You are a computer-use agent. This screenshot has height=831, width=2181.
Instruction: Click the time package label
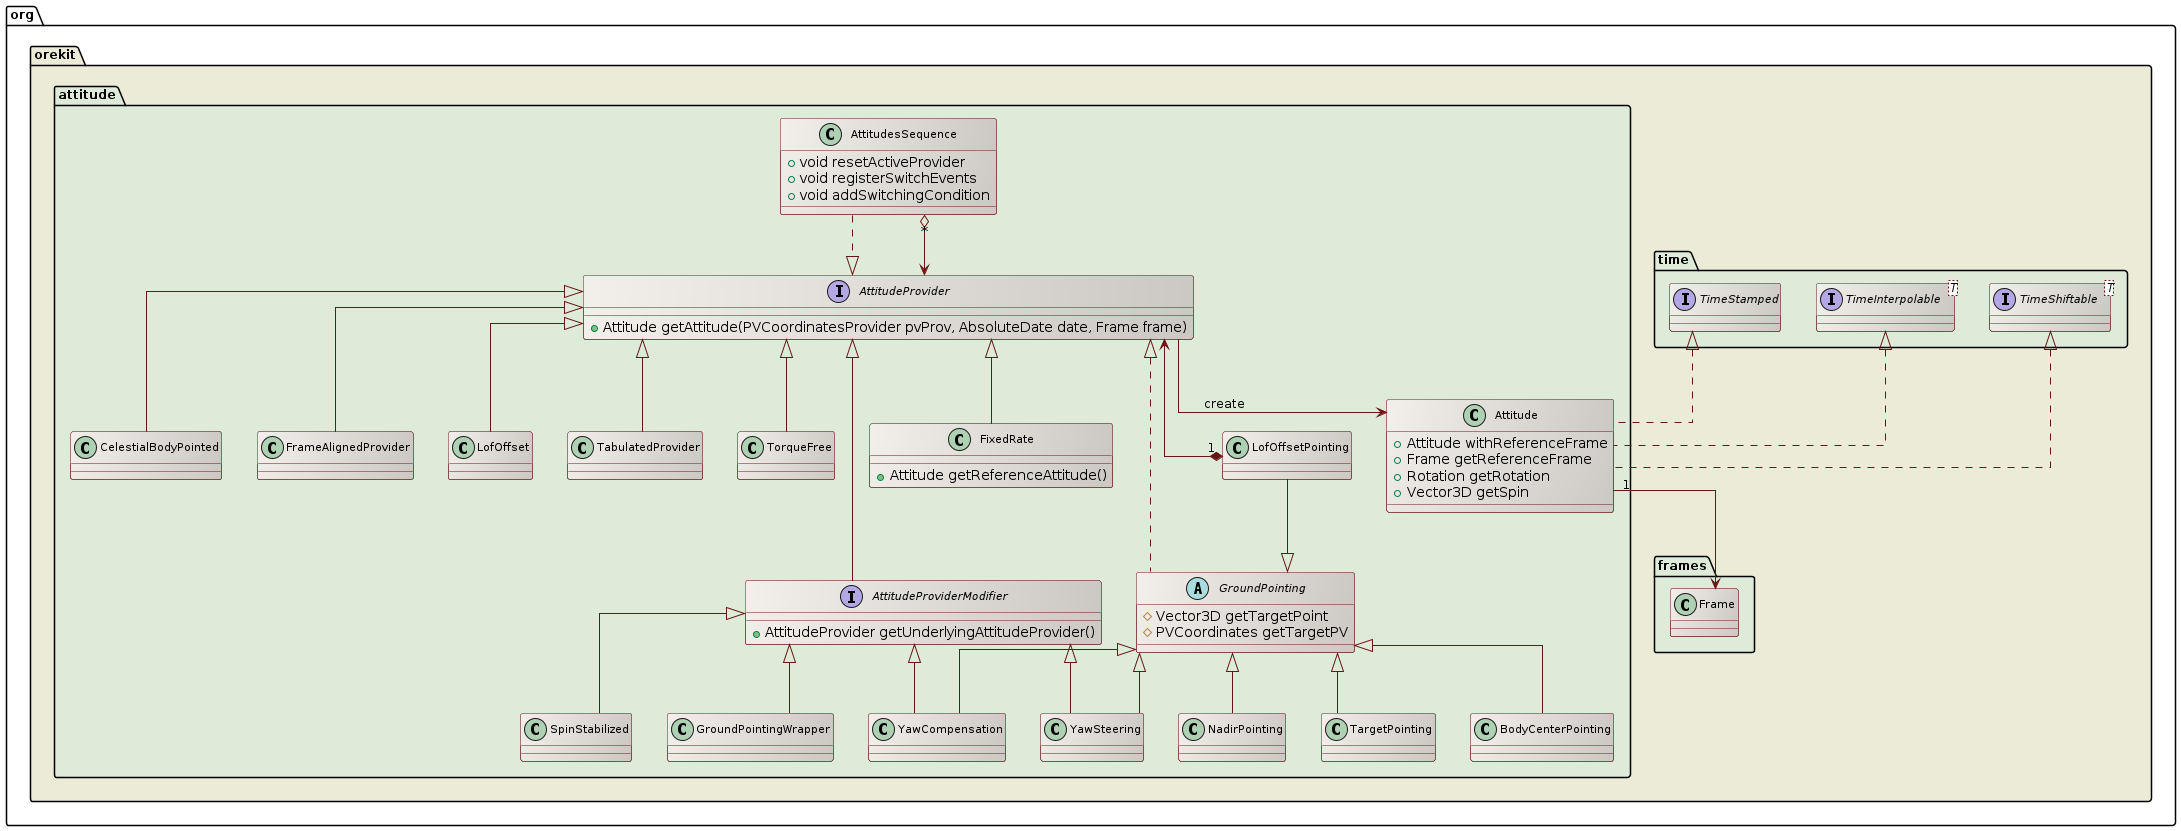pos(1673,260)
